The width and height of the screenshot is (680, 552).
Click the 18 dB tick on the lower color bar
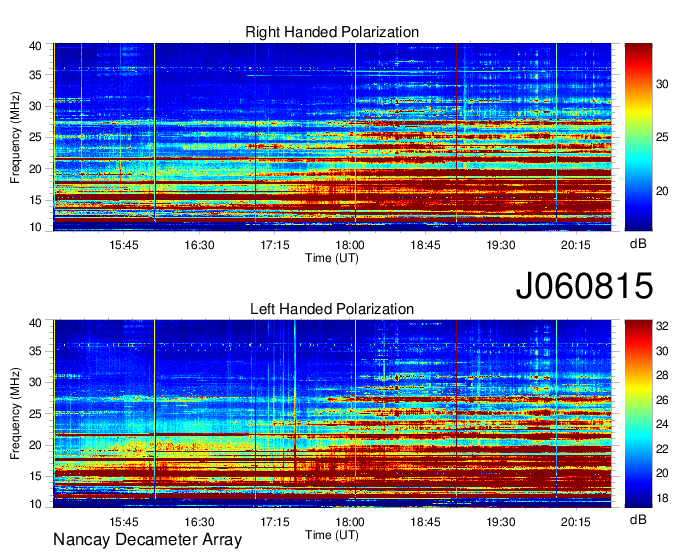pos(662,498)
